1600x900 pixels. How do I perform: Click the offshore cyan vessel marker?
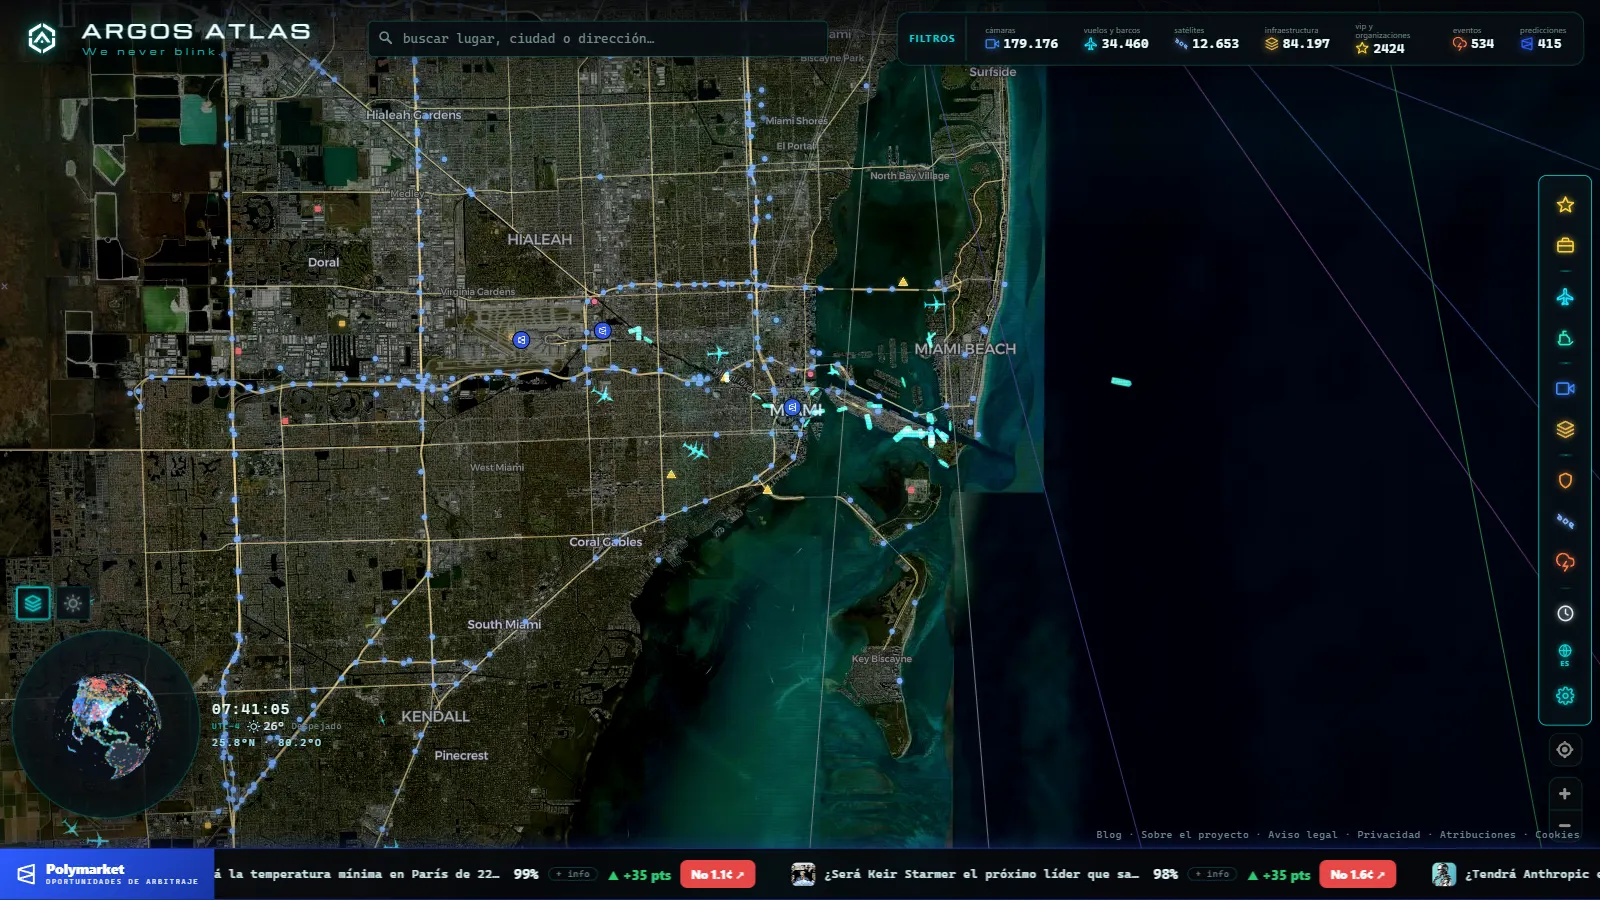1121,381
